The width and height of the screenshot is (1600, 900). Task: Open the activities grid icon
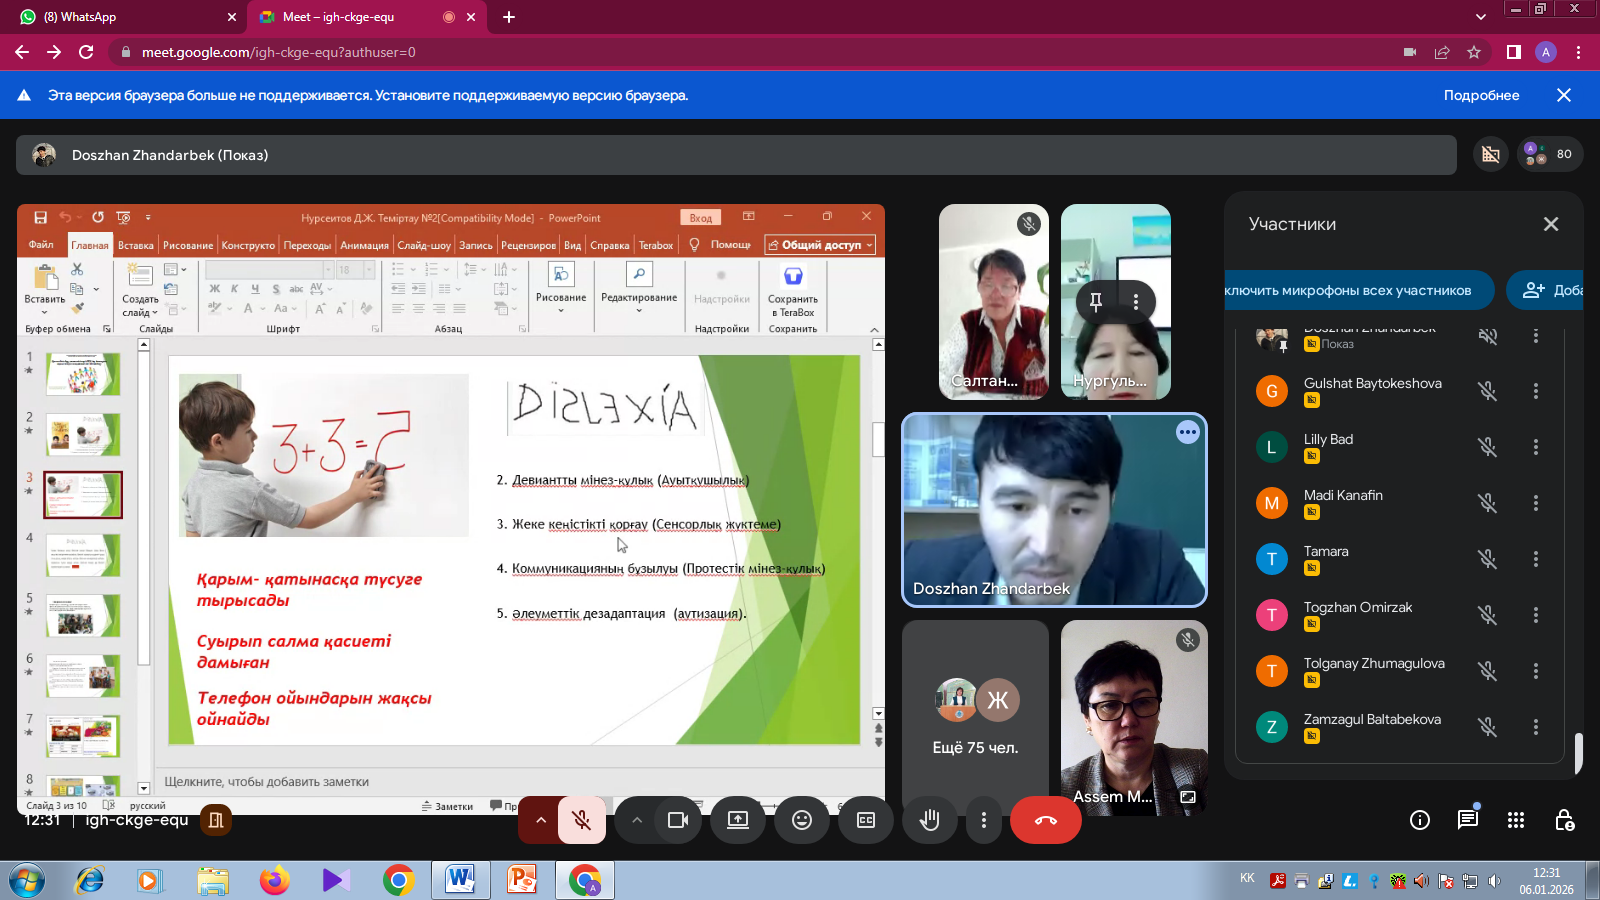pos(1516,820)
